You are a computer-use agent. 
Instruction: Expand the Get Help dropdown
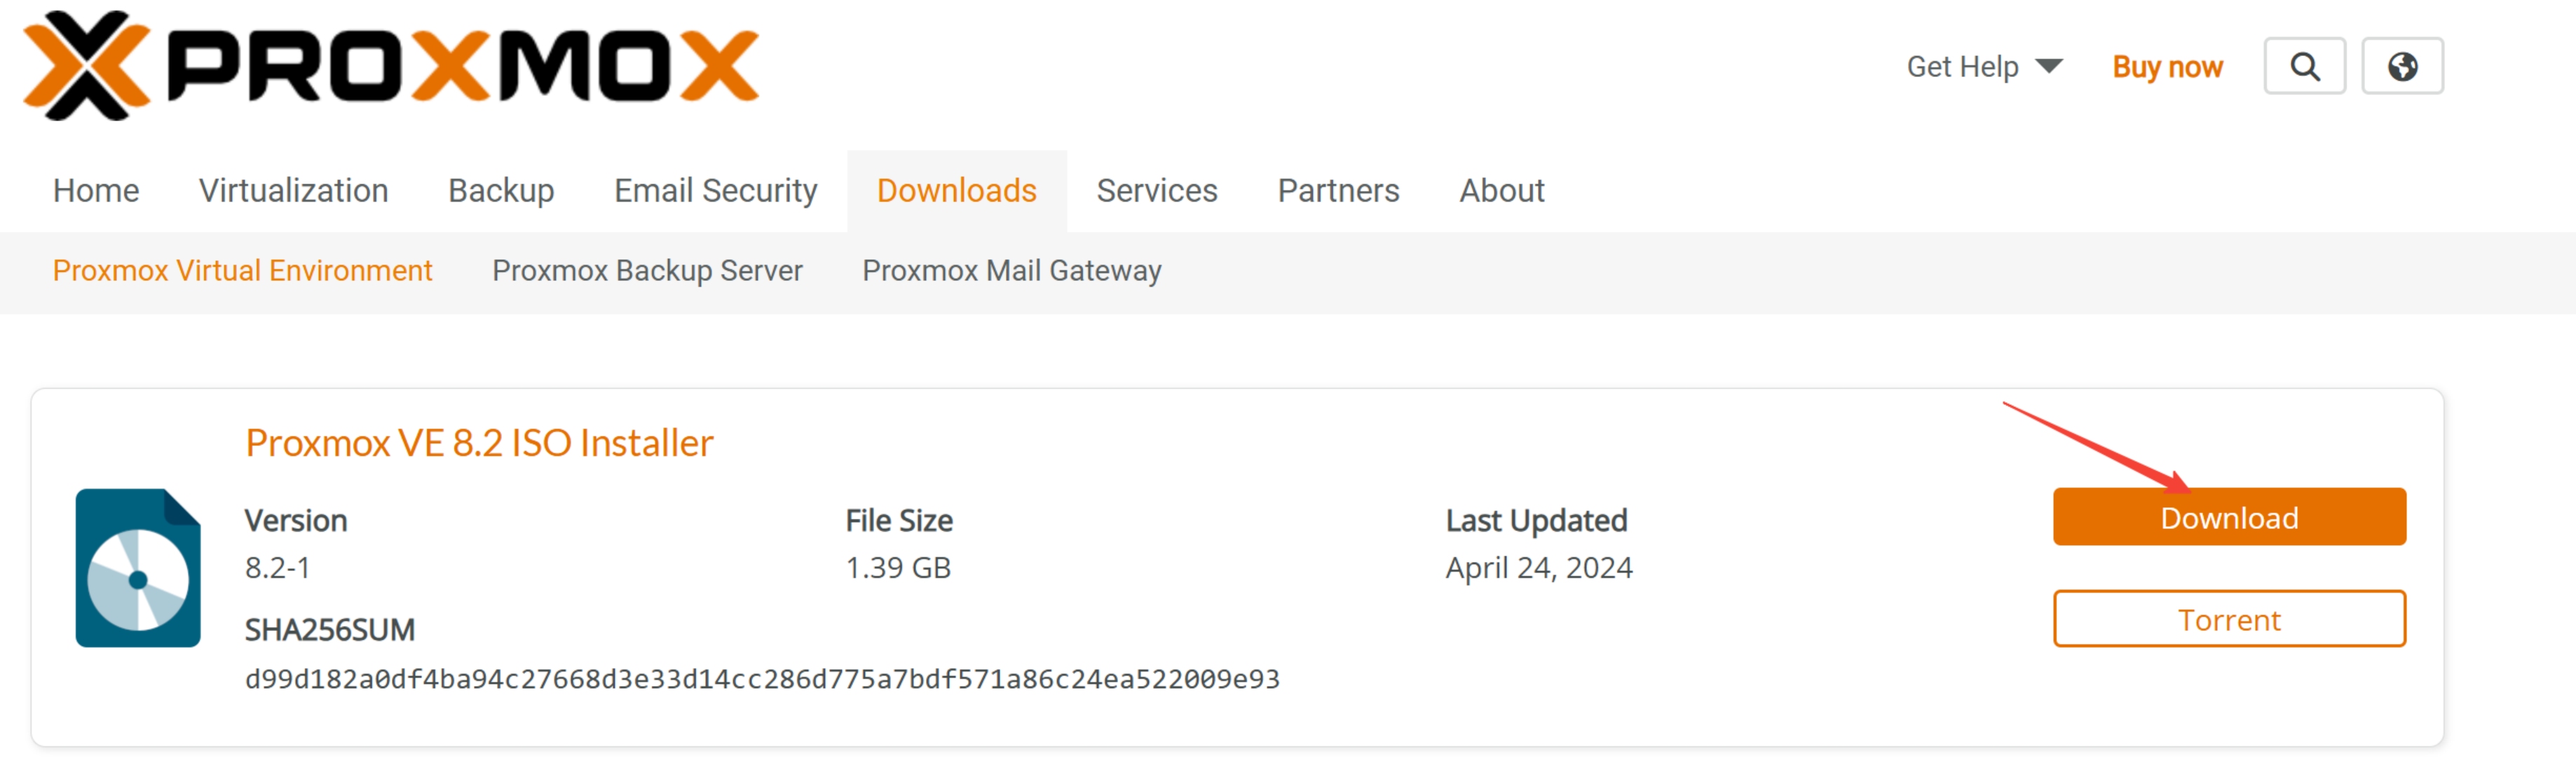(1984, 67)
